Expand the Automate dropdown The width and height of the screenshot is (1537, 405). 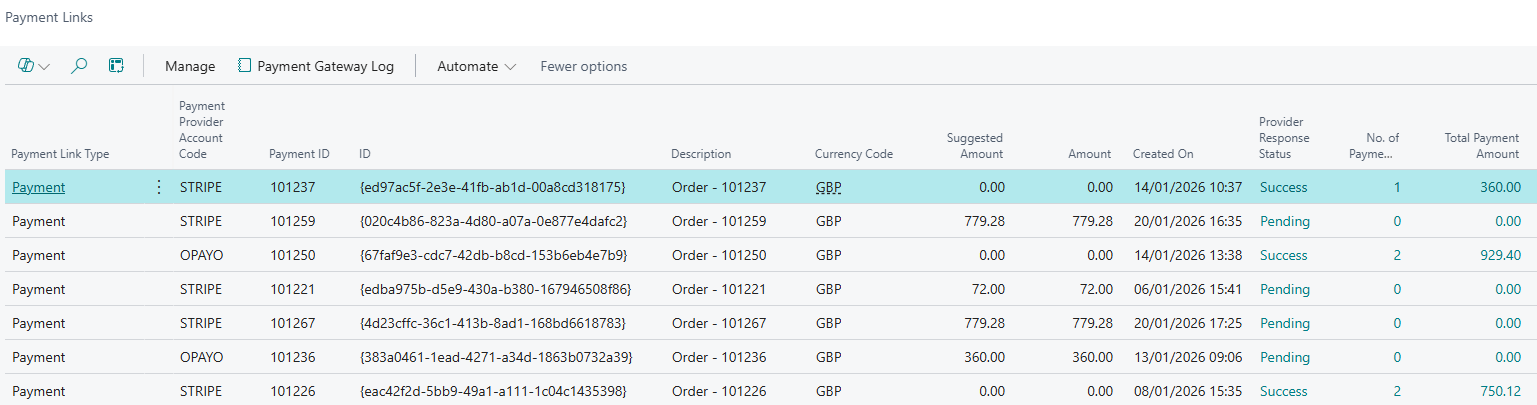coord(476,66)
